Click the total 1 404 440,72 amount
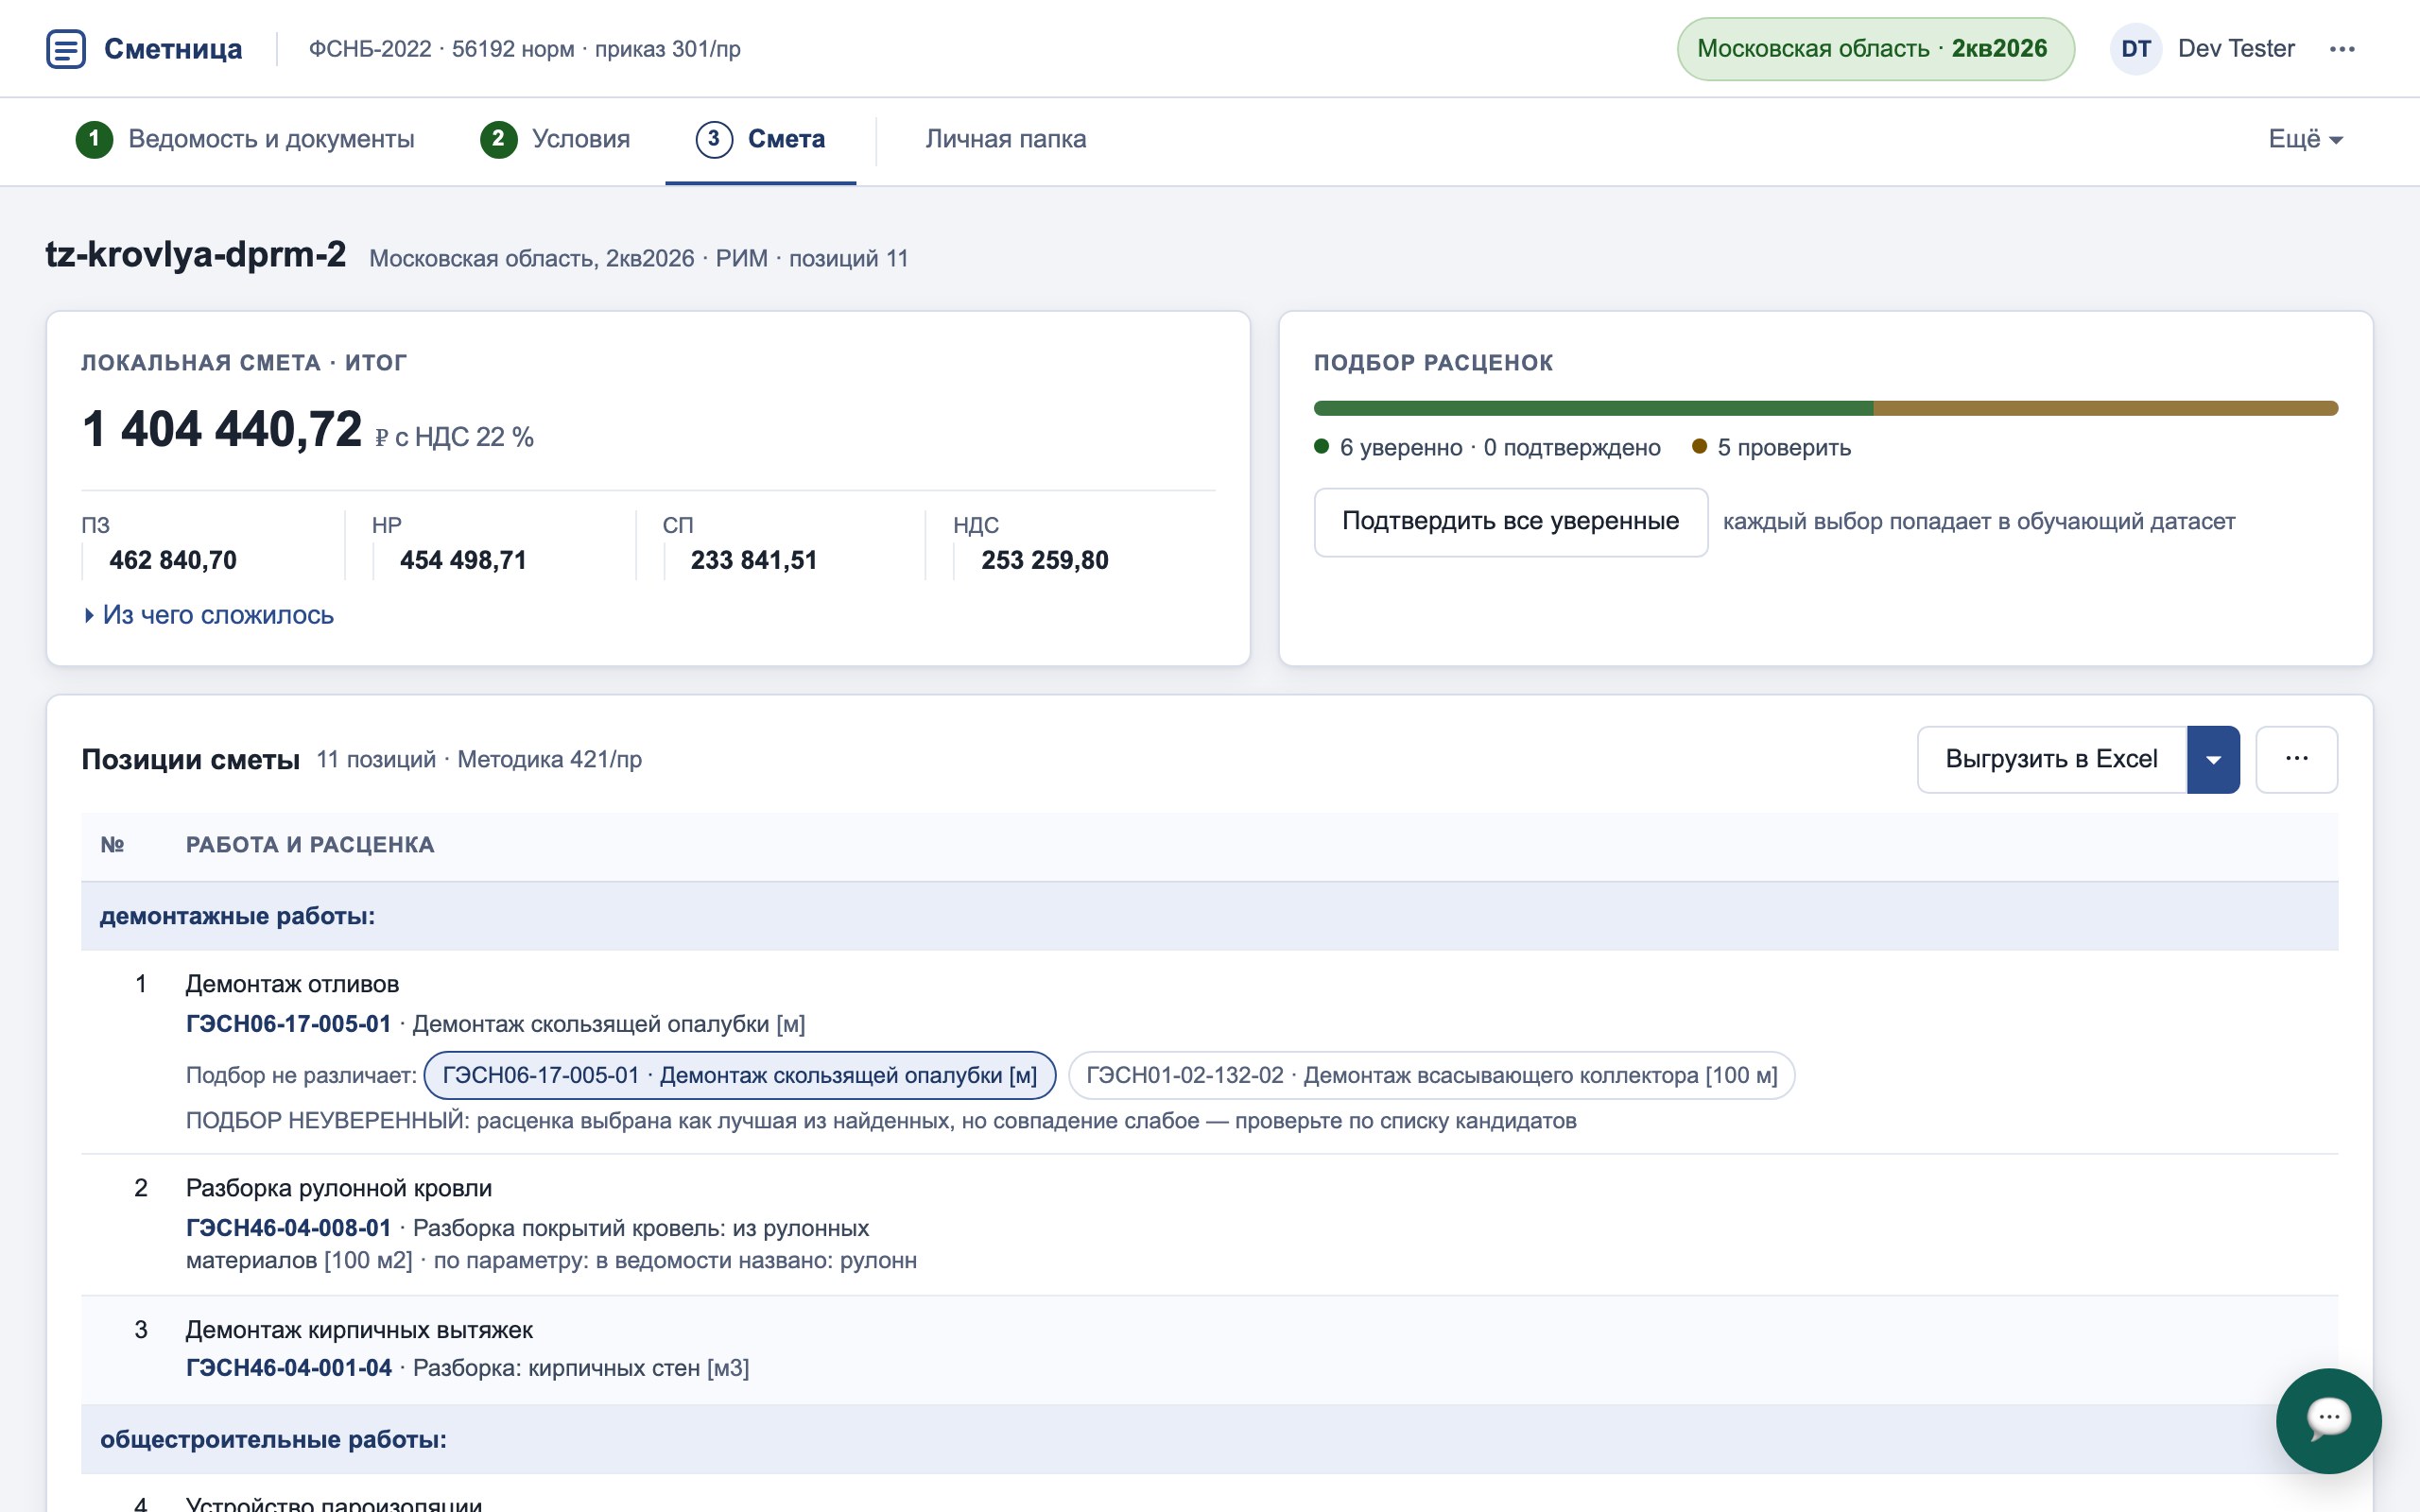This screenshot has width=2420, height=1512. [x=222, y=429]
